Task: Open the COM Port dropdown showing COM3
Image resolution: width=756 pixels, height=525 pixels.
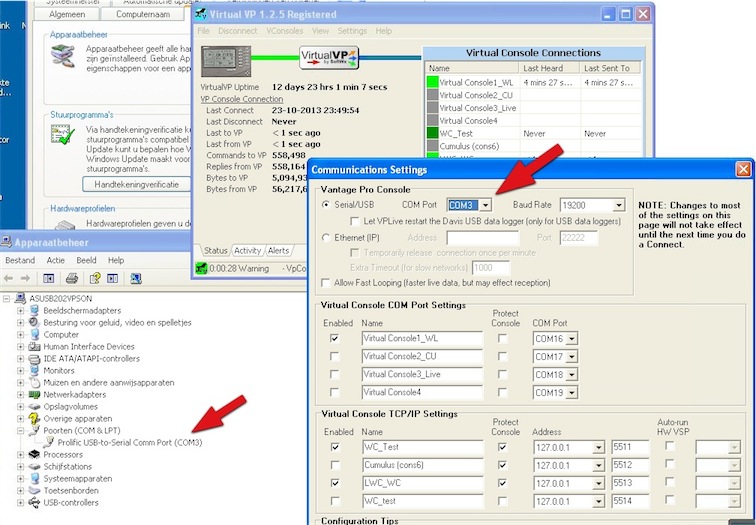Action: [x=486, y=205]
